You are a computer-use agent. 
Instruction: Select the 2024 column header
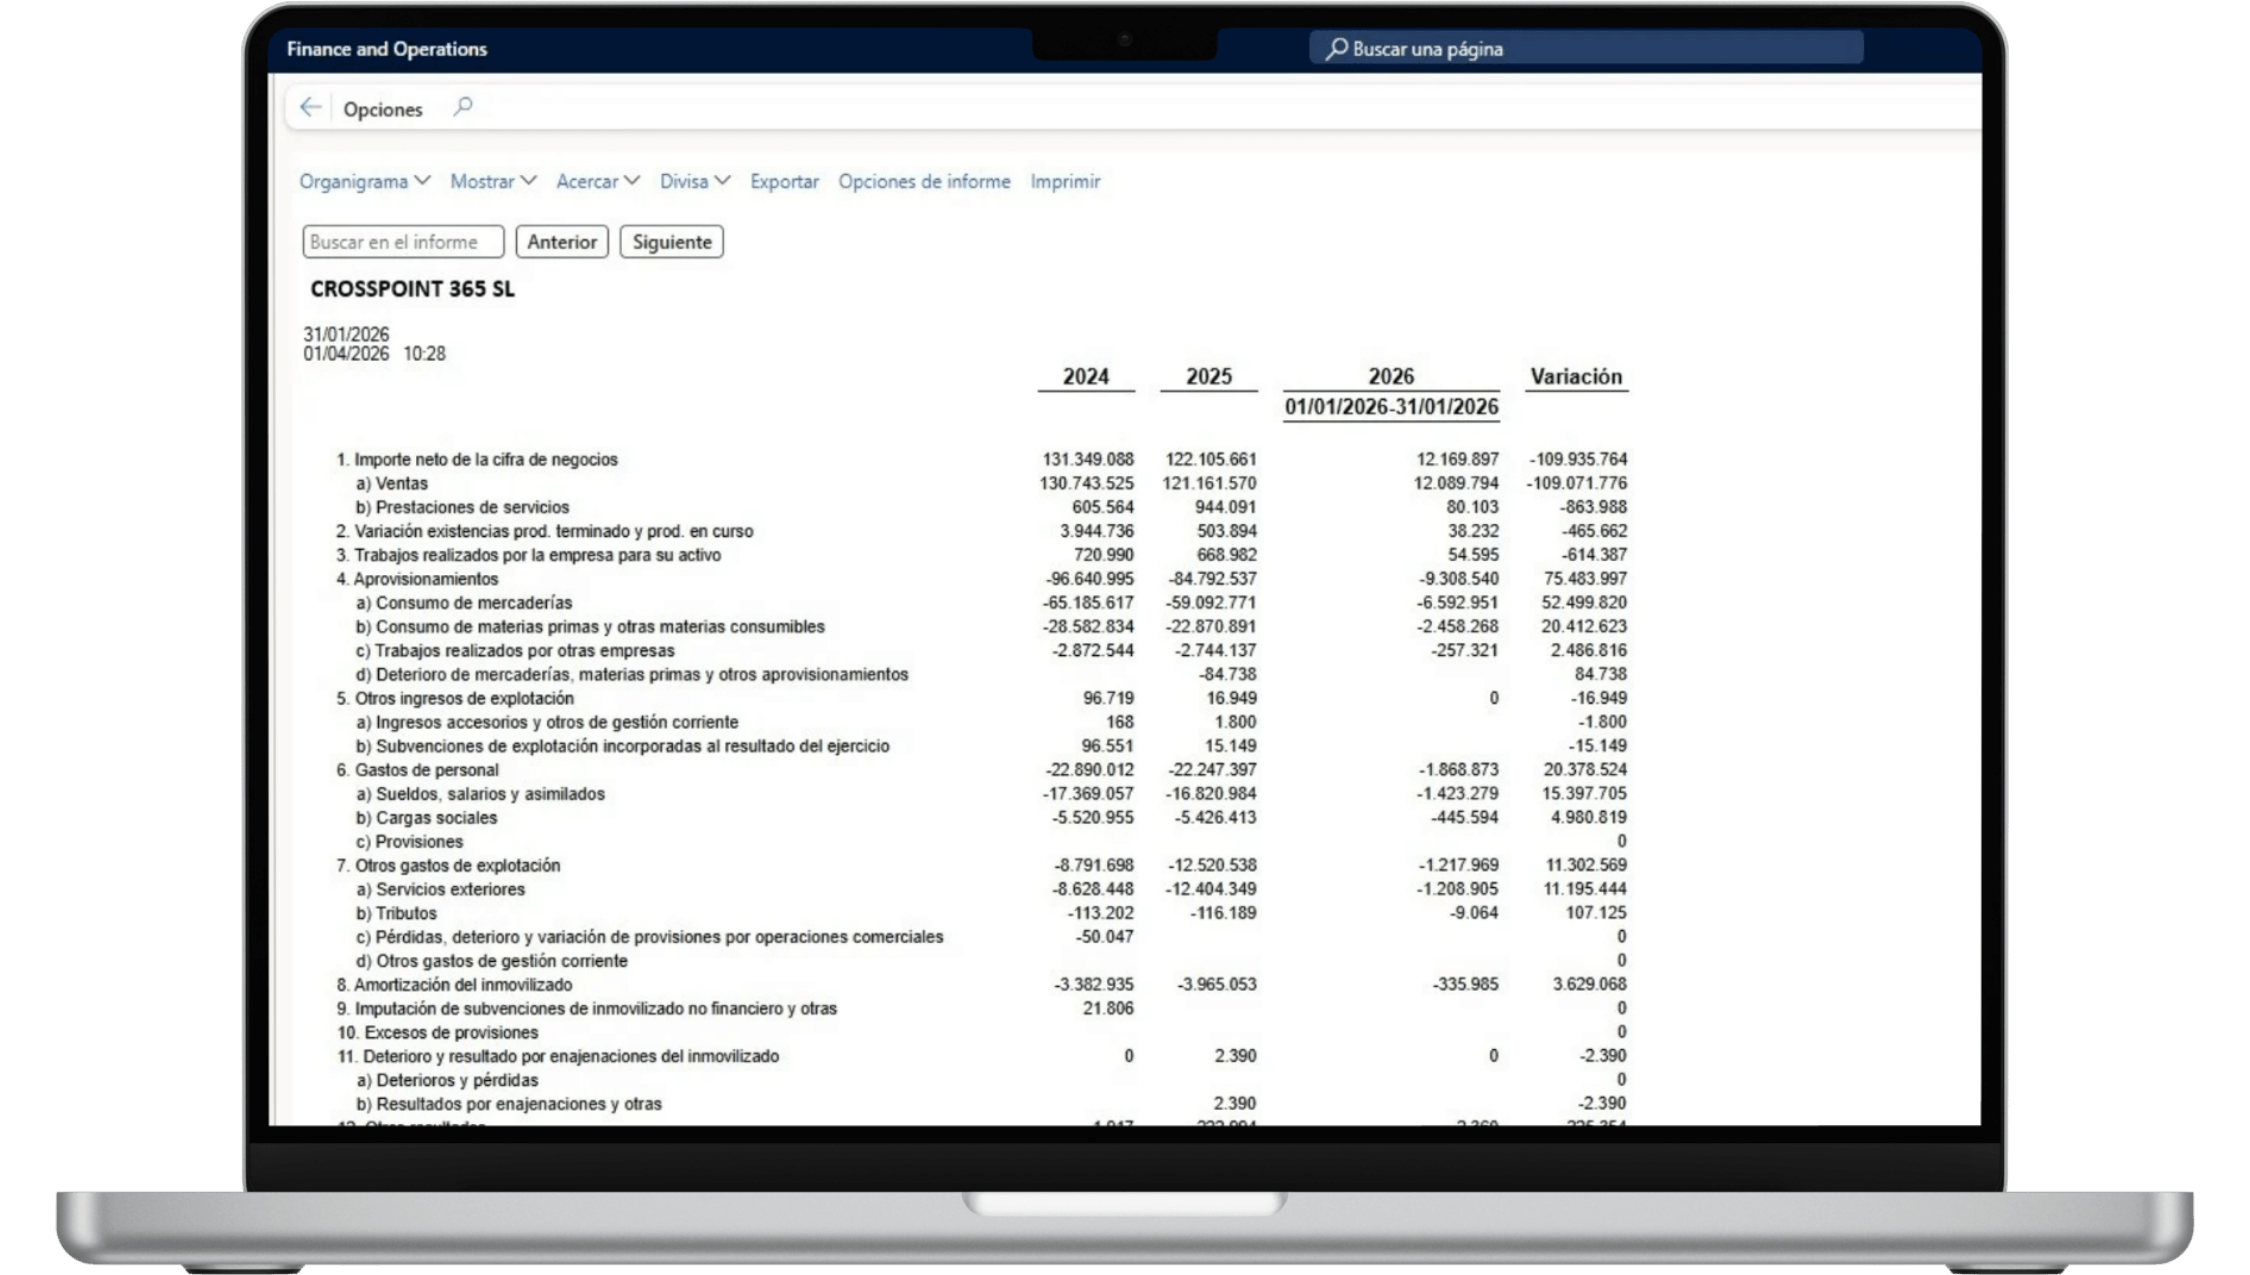point(1086,377)
